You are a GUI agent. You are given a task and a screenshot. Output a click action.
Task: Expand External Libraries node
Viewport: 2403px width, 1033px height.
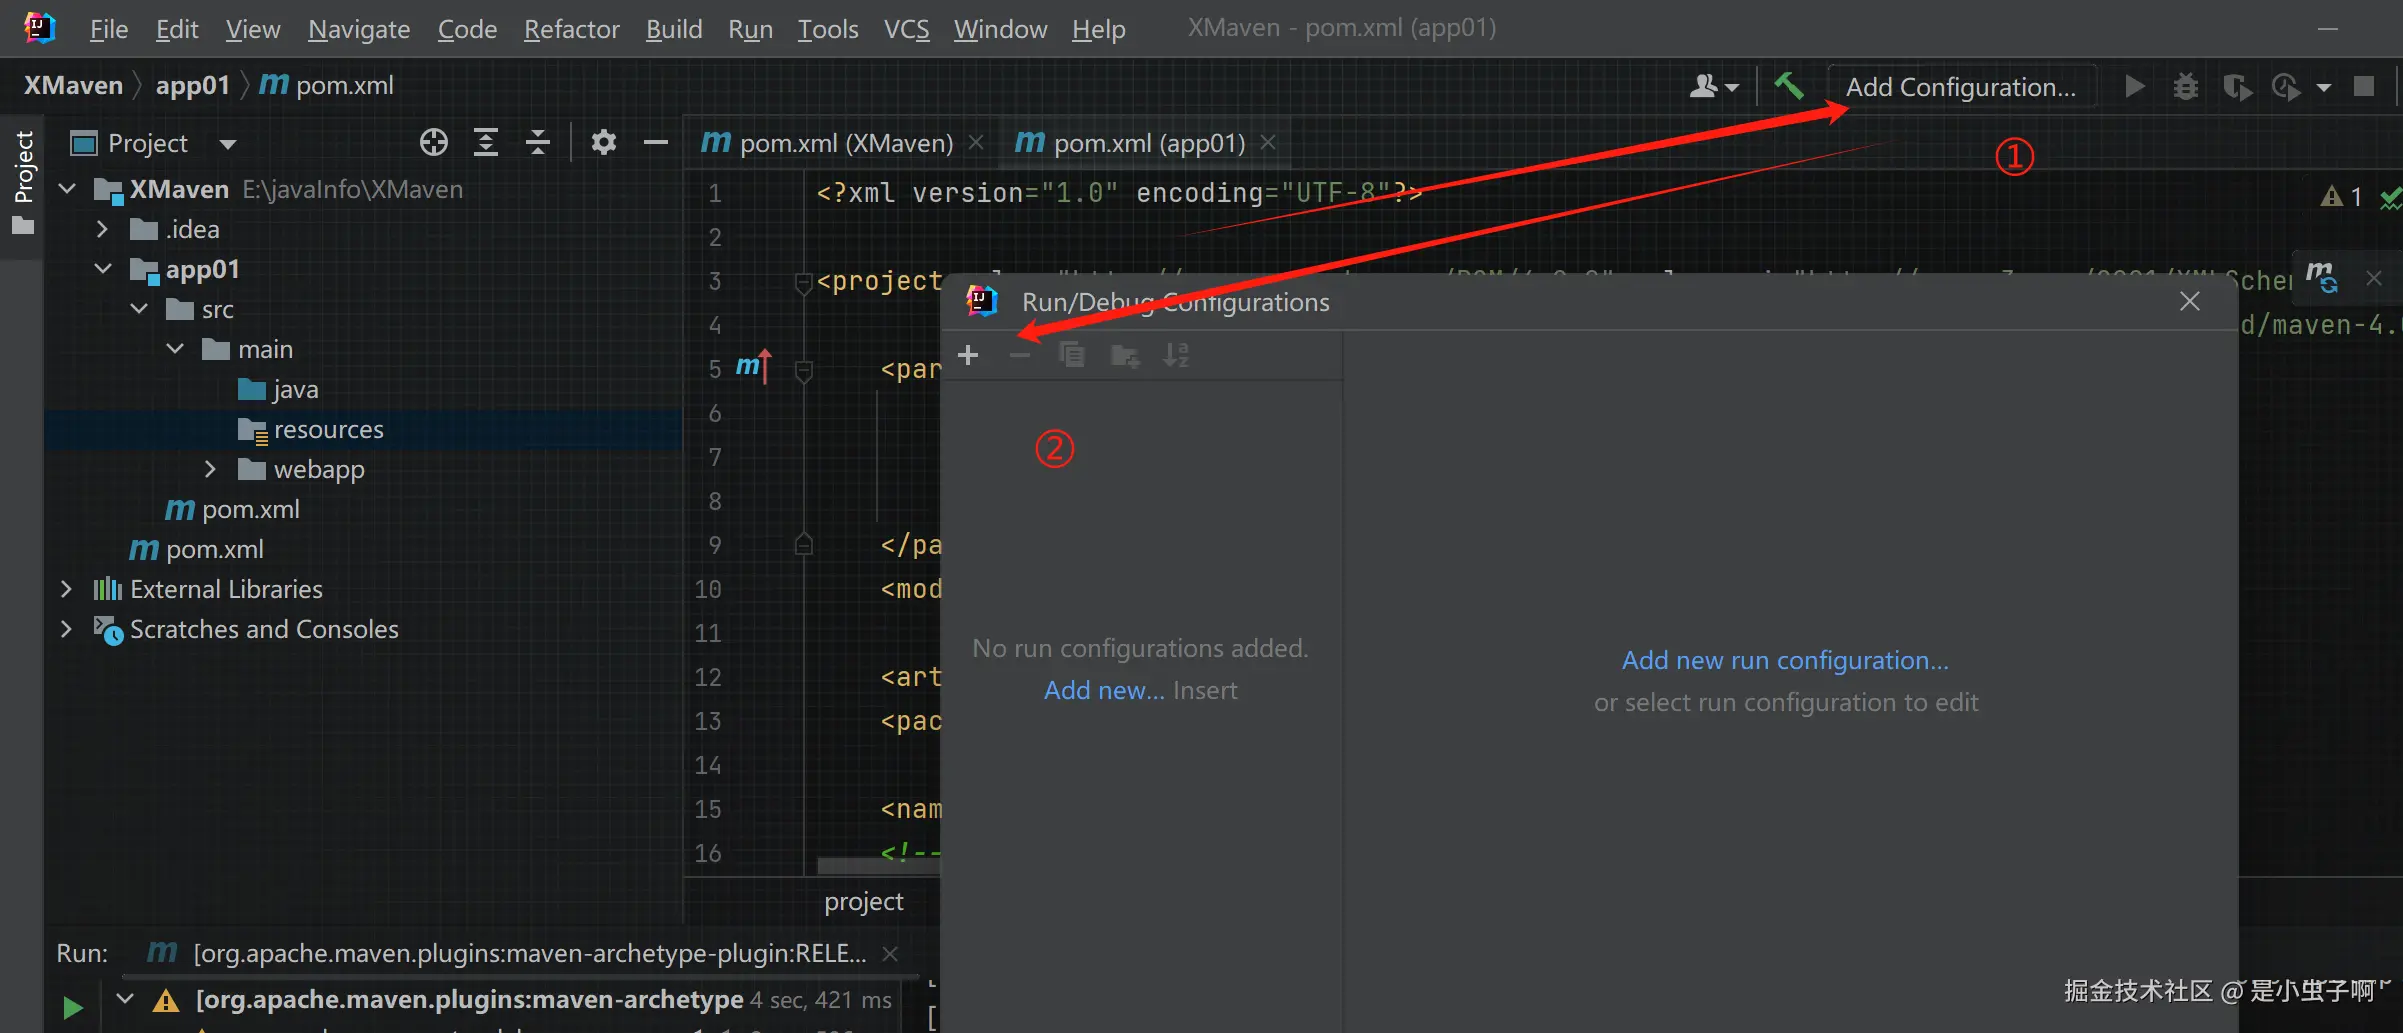point(66,588)
